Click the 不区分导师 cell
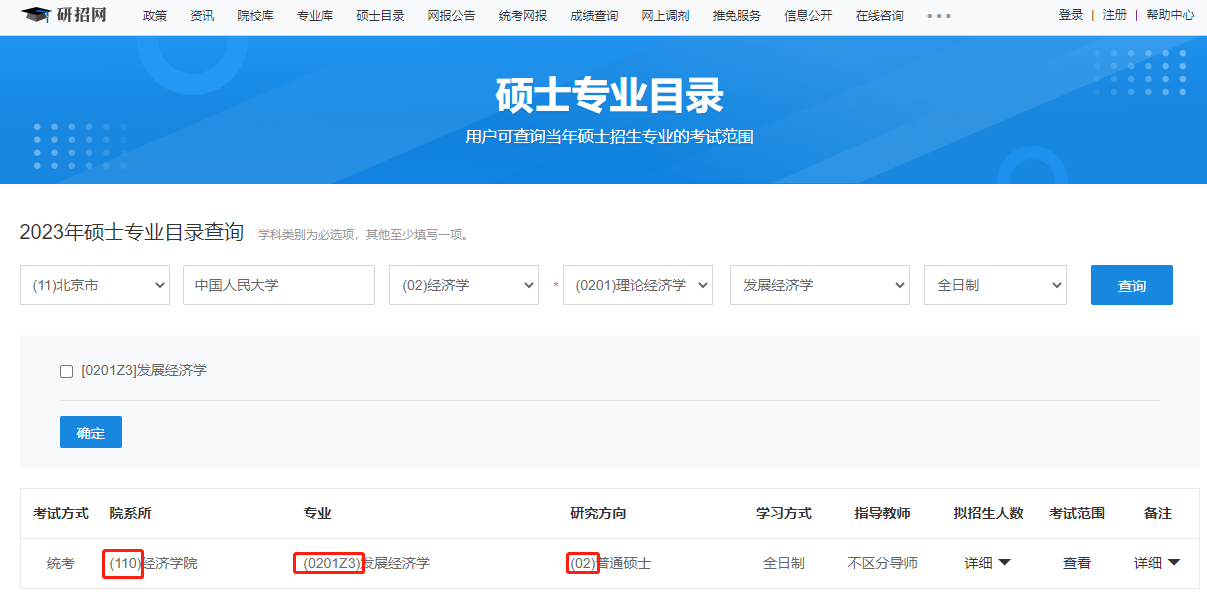 tap(882, 563)
